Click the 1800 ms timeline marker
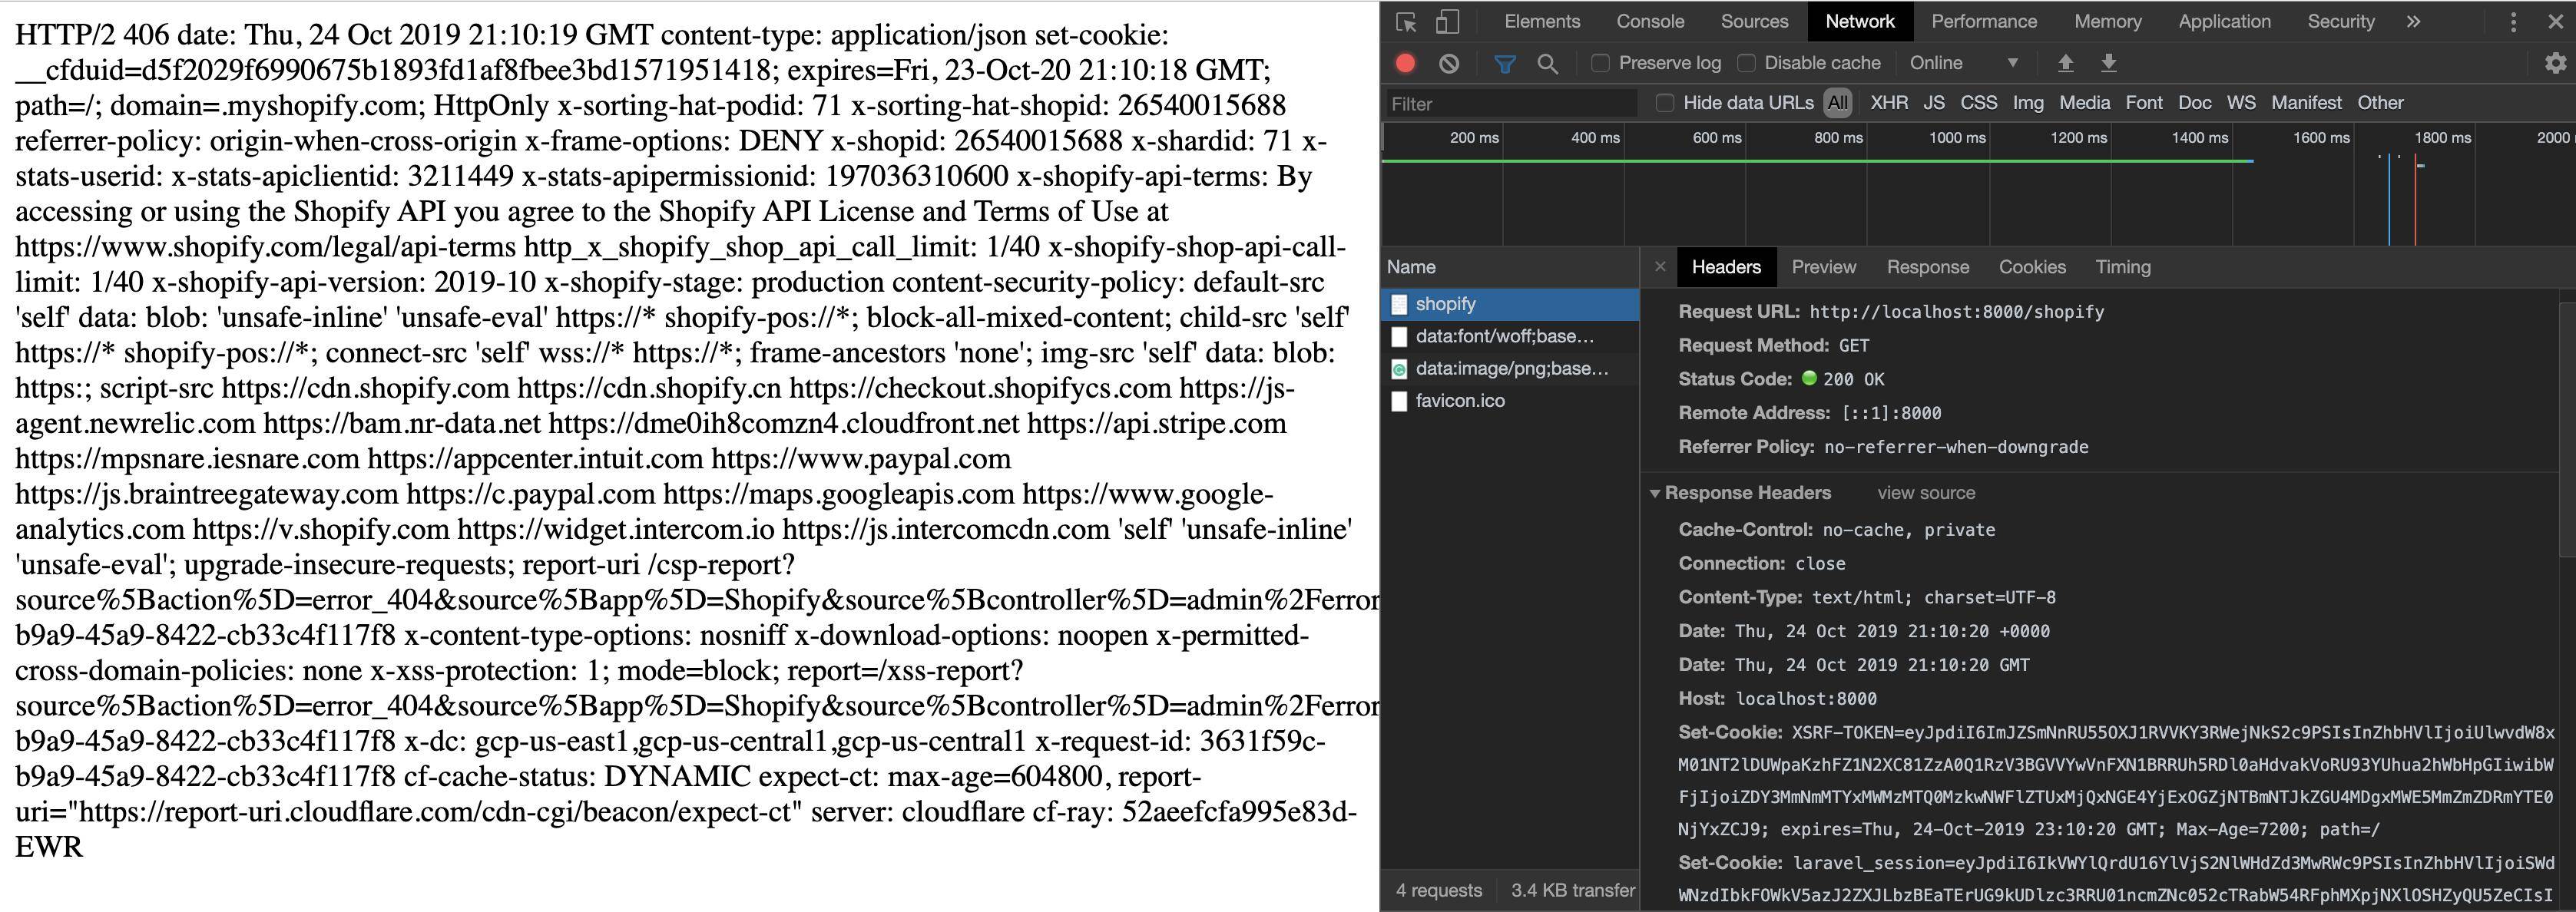2576x912 pixels. [x=2442, y=138]
